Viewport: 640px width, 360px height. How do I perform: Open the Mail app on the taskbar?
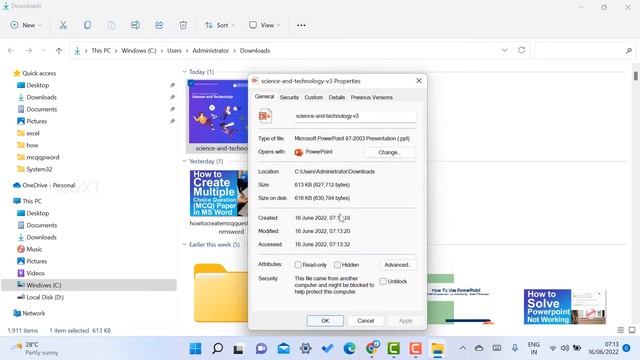tap(283, 349)
